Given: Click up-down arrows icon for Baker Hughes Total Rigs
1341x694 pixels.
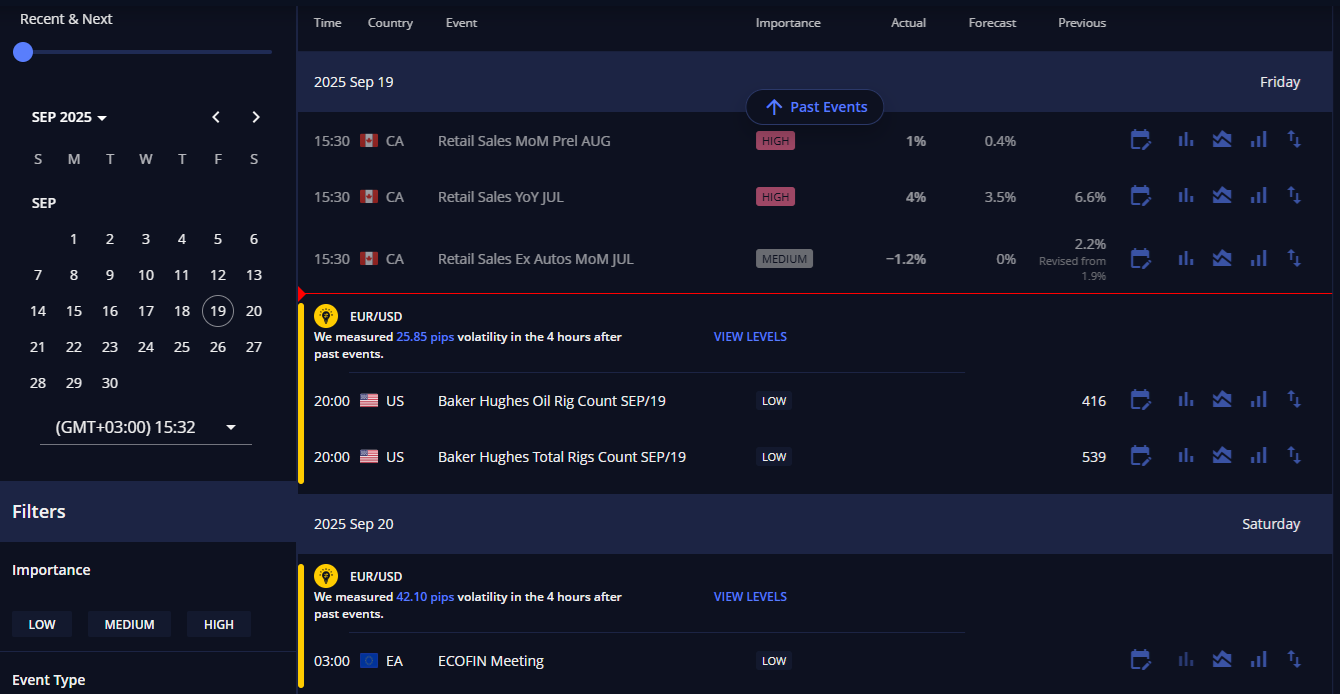Looking at the screenshot, I should coord(1294,457).
